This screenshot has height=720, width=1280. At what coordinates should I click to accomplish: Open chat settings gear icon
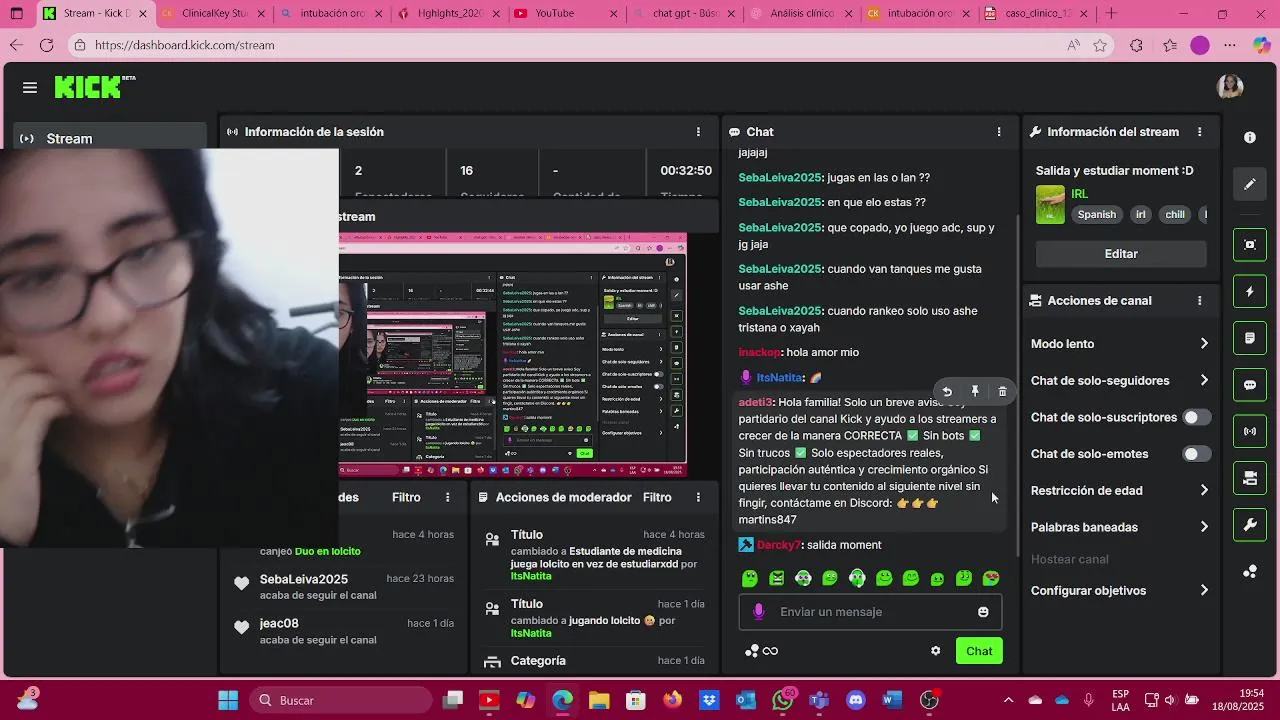click(x=935, y=651)
